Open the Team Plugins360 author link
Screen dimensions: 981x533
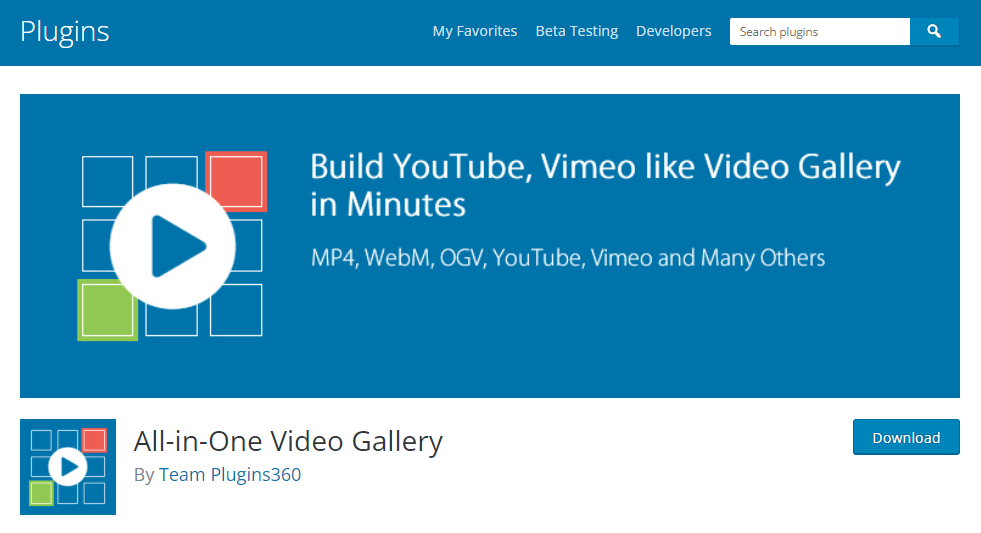pos(230,474)
